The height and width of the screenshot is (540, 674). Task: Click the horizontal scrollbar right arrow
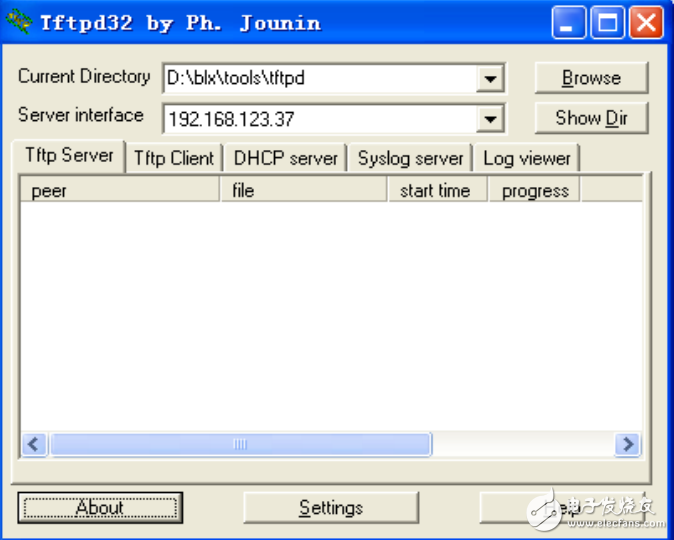(627, 444)
